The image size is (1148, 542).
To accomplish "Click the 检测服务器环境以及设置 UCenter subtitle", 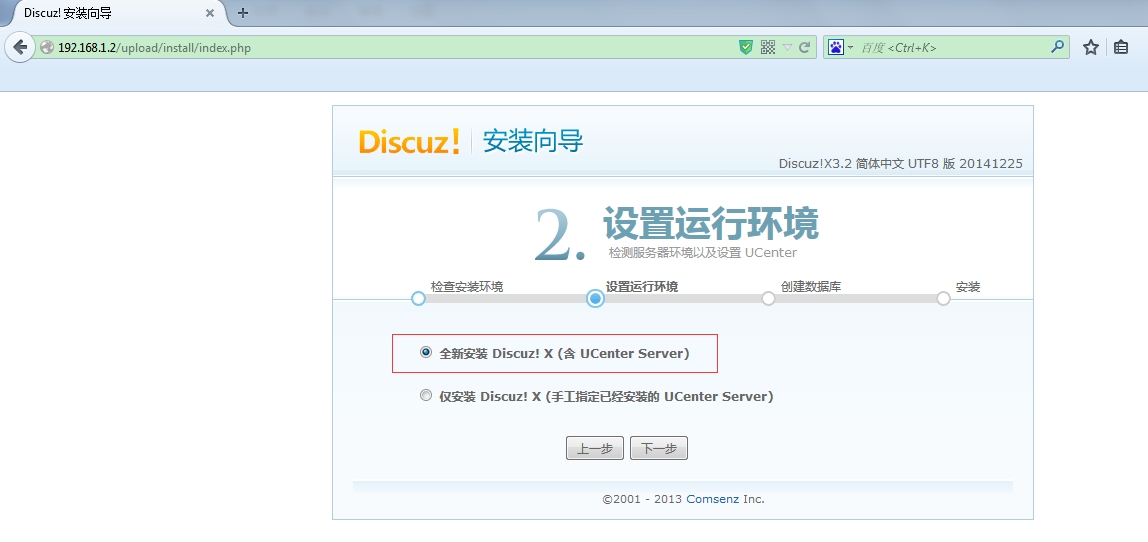I will click(703, 253).
